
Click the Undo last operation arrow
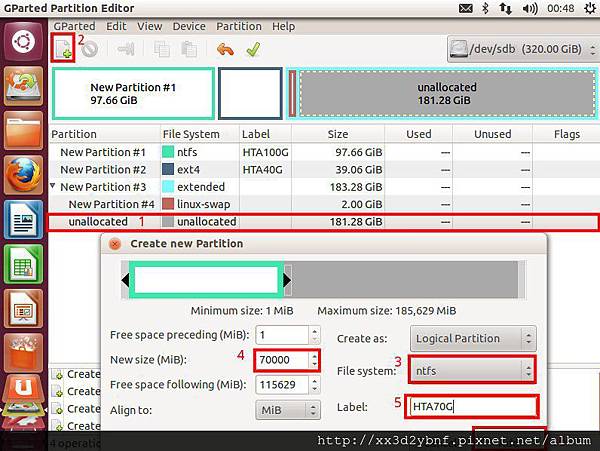coord(225,49)
